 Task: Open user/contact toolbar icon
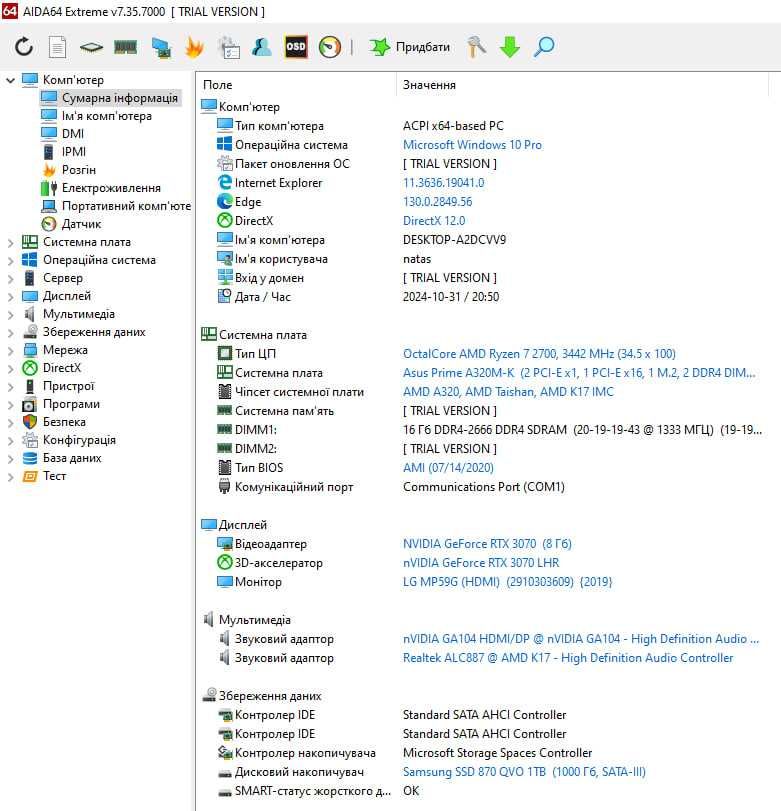click(262, 47)
